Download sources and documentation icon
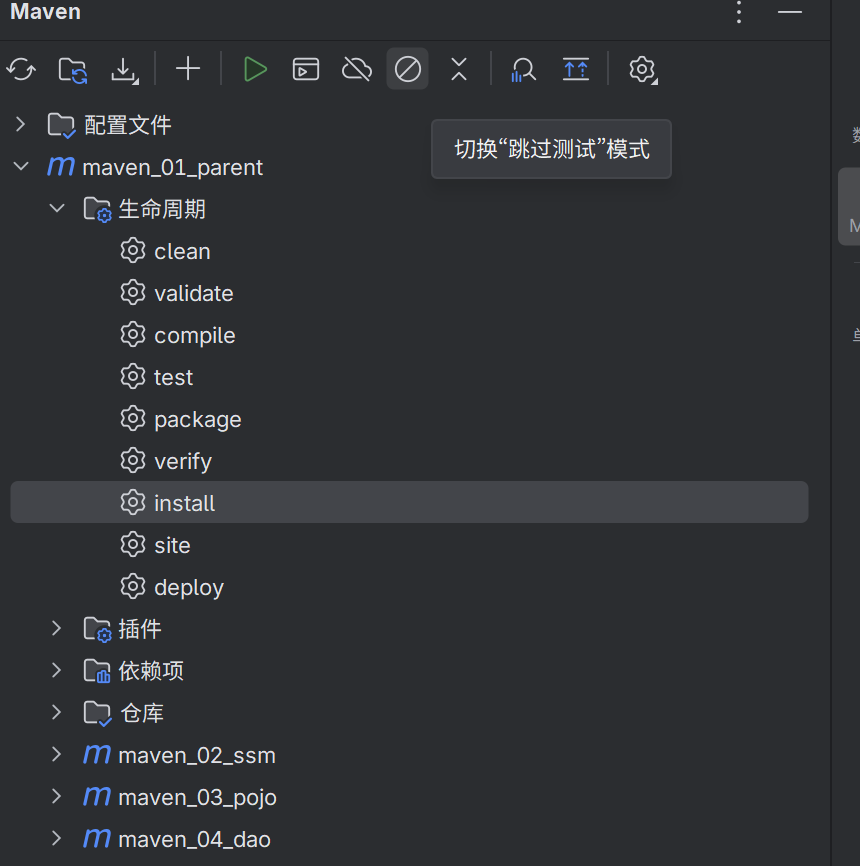Screen dimensions: 860x866 (x=125, y=70)
